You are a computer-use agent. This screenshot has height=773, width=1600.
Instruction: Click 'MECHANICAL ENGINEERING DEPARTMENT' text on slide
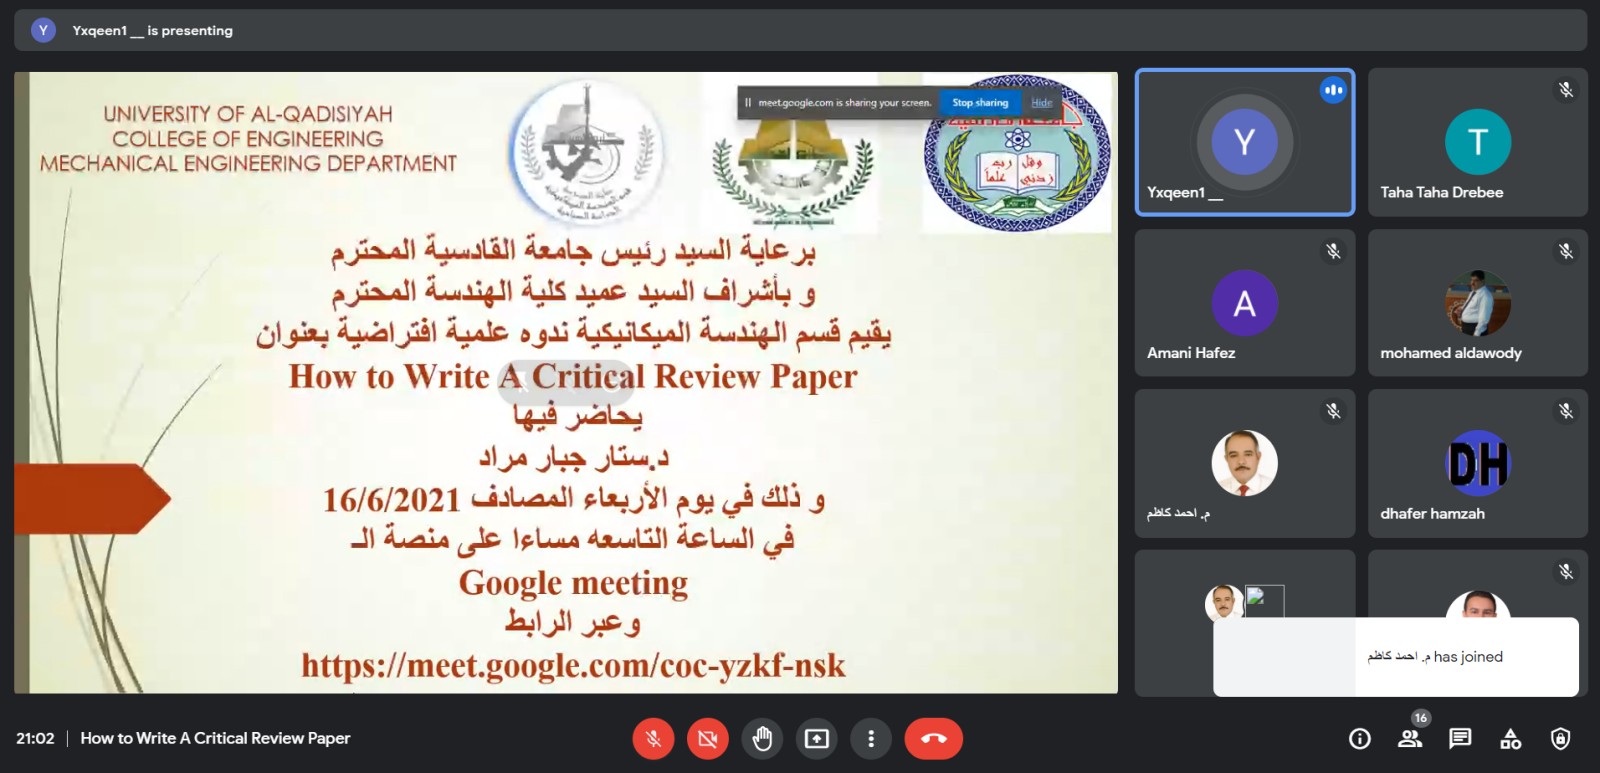pos(248,163)
